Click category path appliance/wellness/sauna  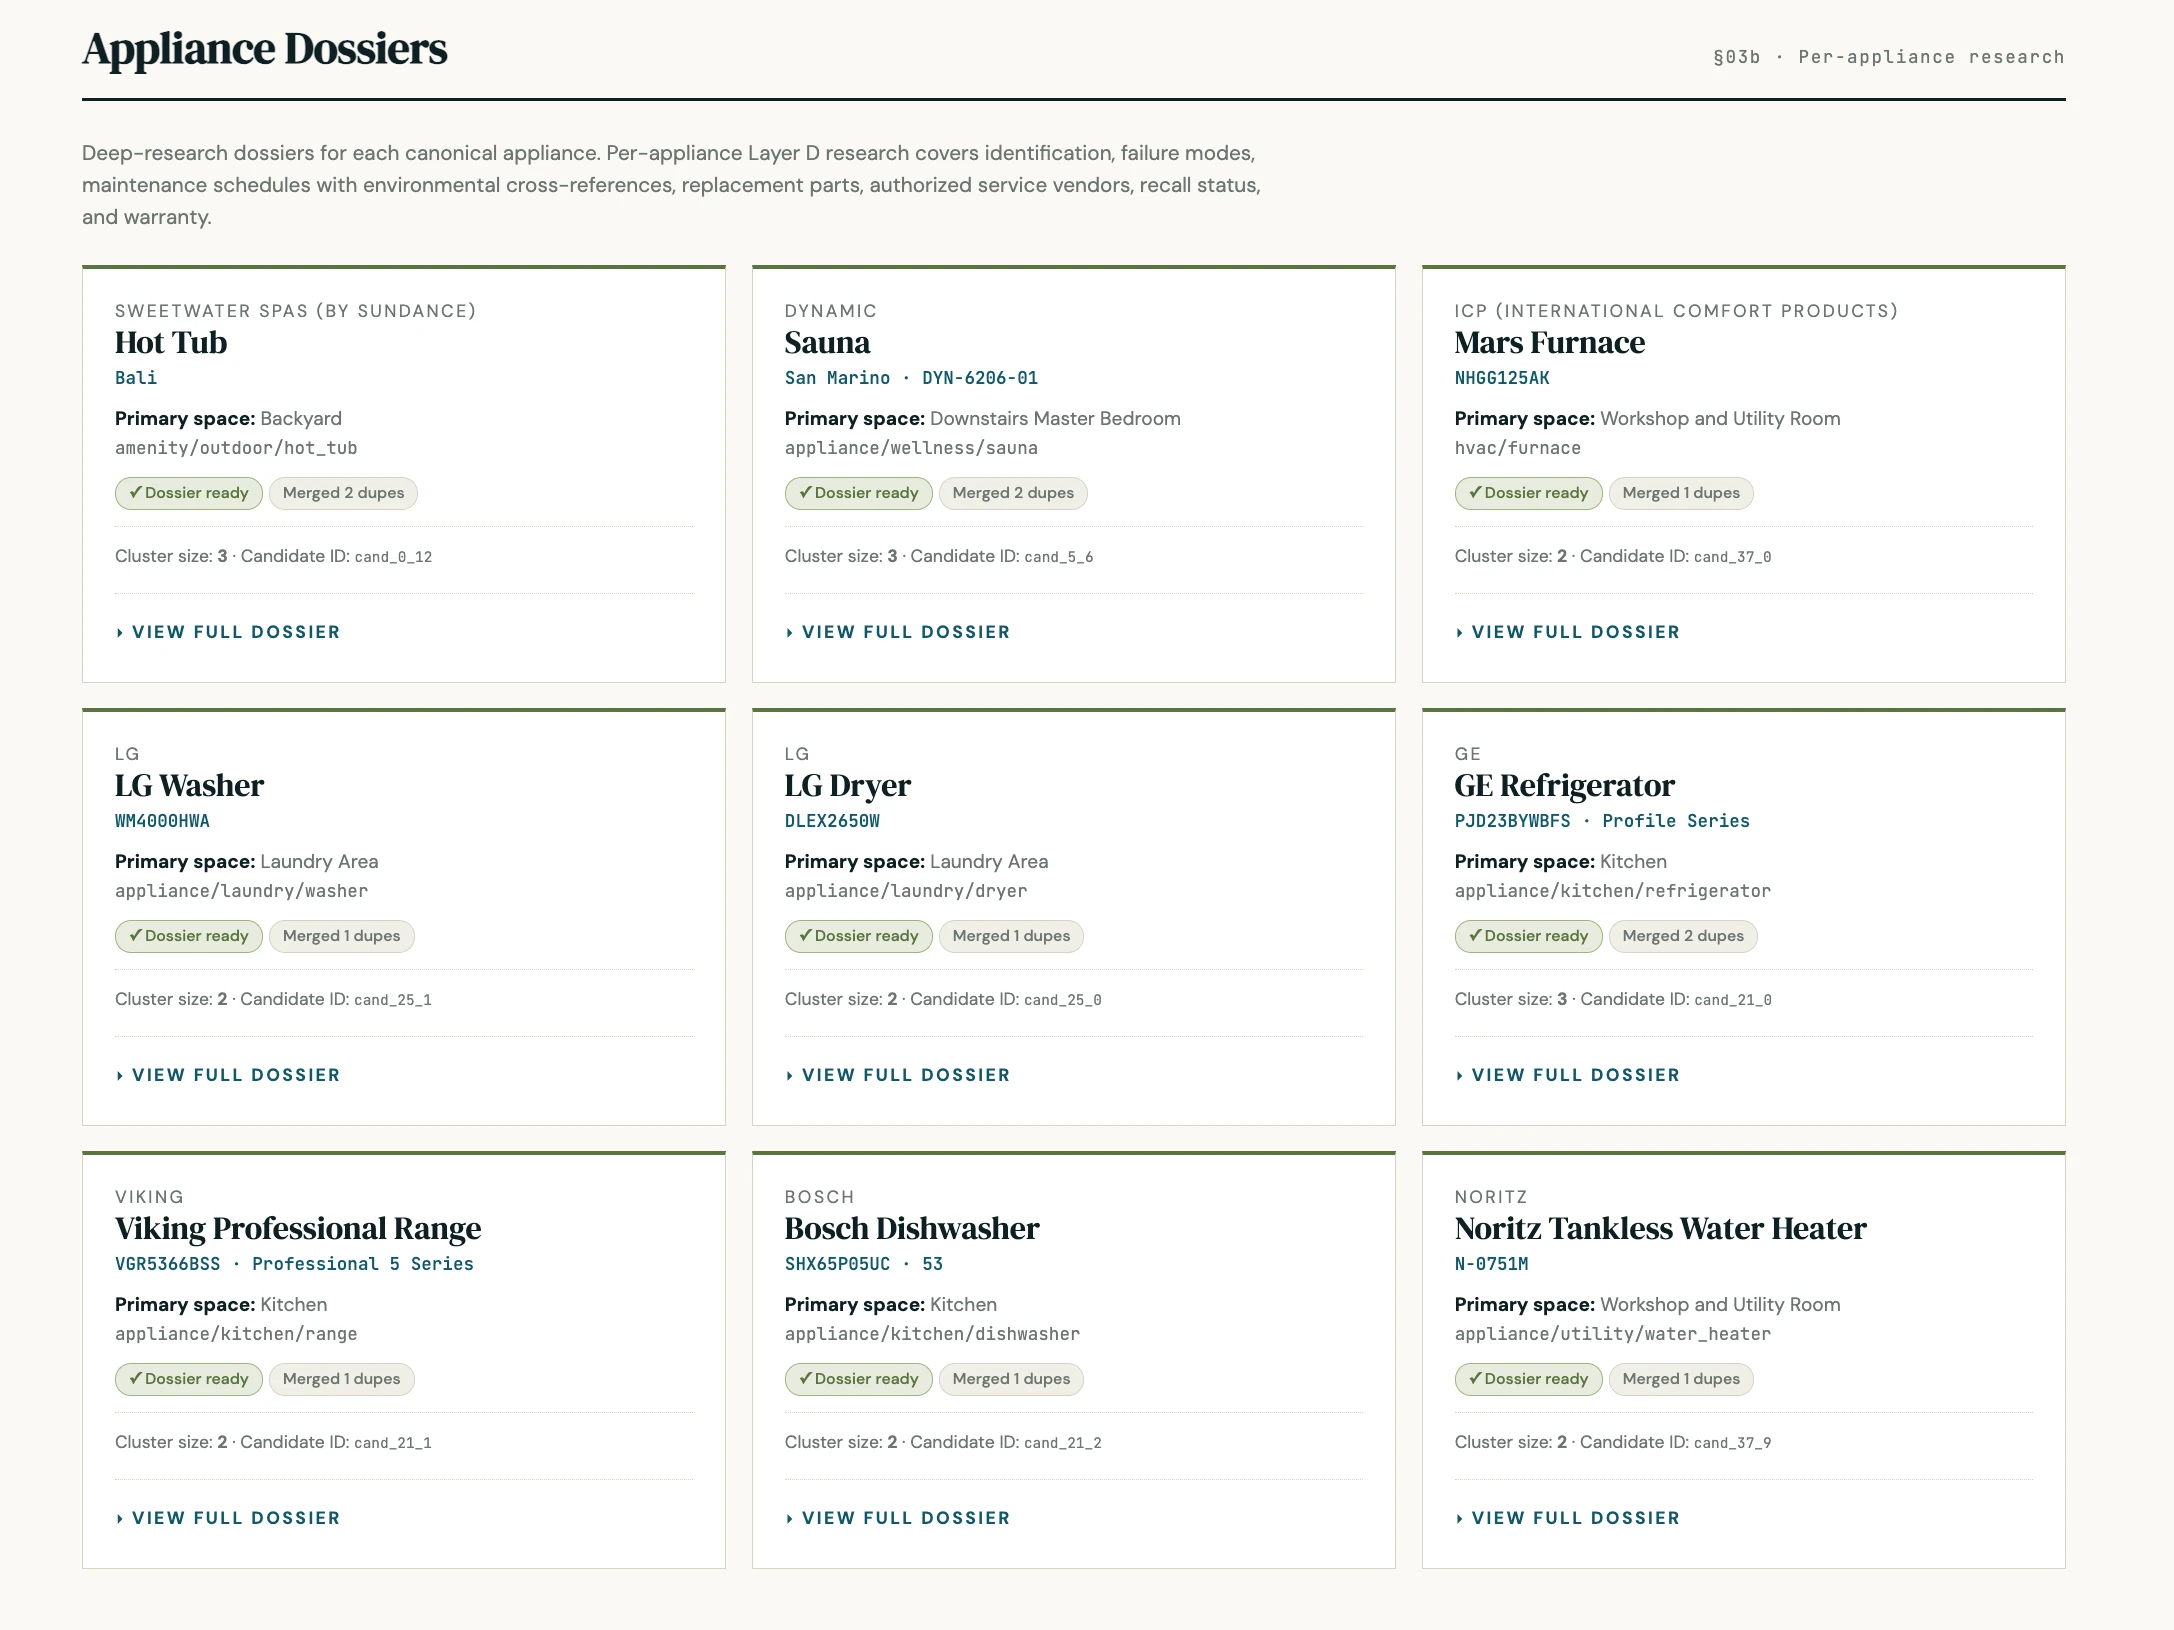click(x=911, y=448)
